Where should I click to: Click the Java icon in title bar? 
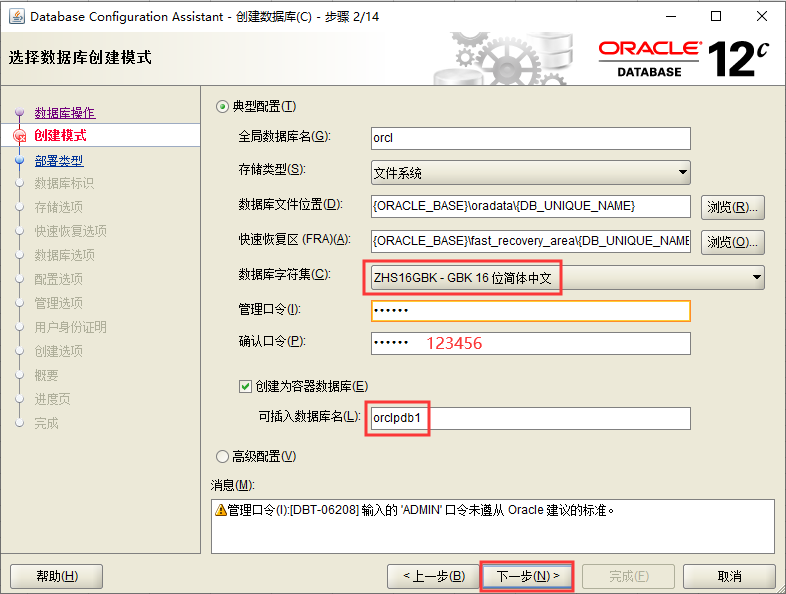(x=13, y=16)
